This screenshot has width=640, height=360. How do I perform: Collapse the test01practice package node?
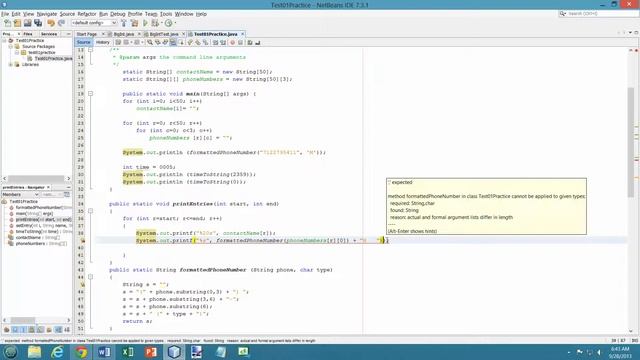(17, 53)
